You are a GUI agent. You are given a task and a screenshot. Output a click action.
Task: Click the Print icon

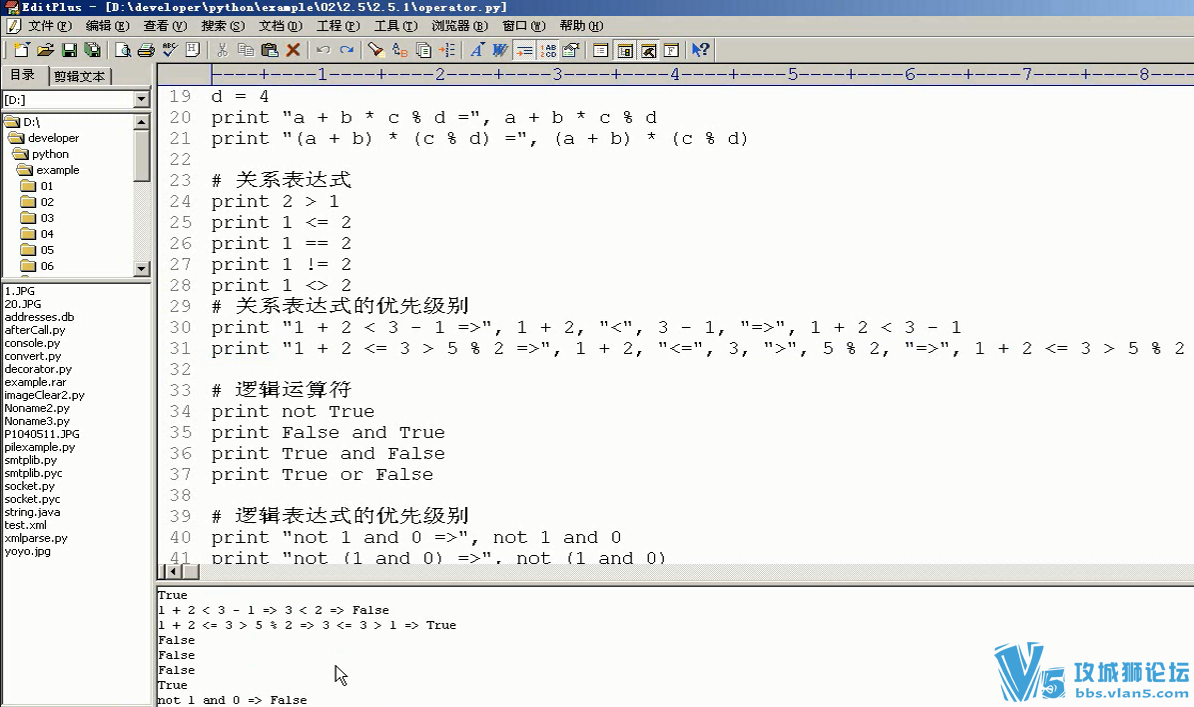(146, 50)
